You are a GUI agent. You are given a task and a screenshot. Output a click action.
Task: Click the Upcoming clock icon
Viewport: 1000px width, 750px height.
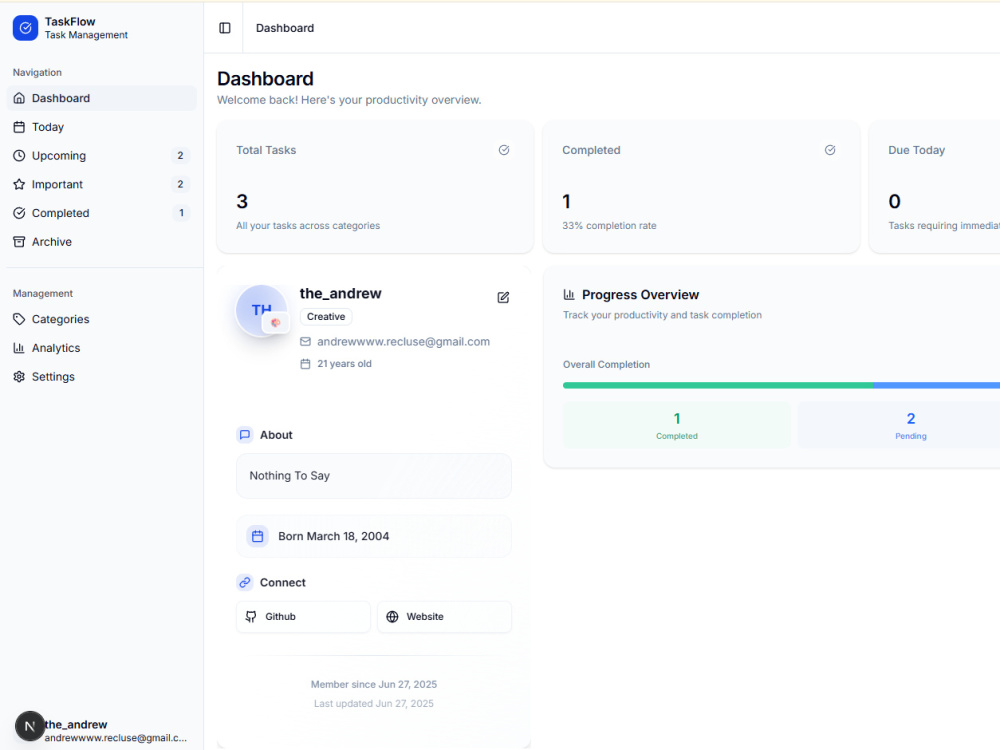pyautogui.click(x=19, y=156)
